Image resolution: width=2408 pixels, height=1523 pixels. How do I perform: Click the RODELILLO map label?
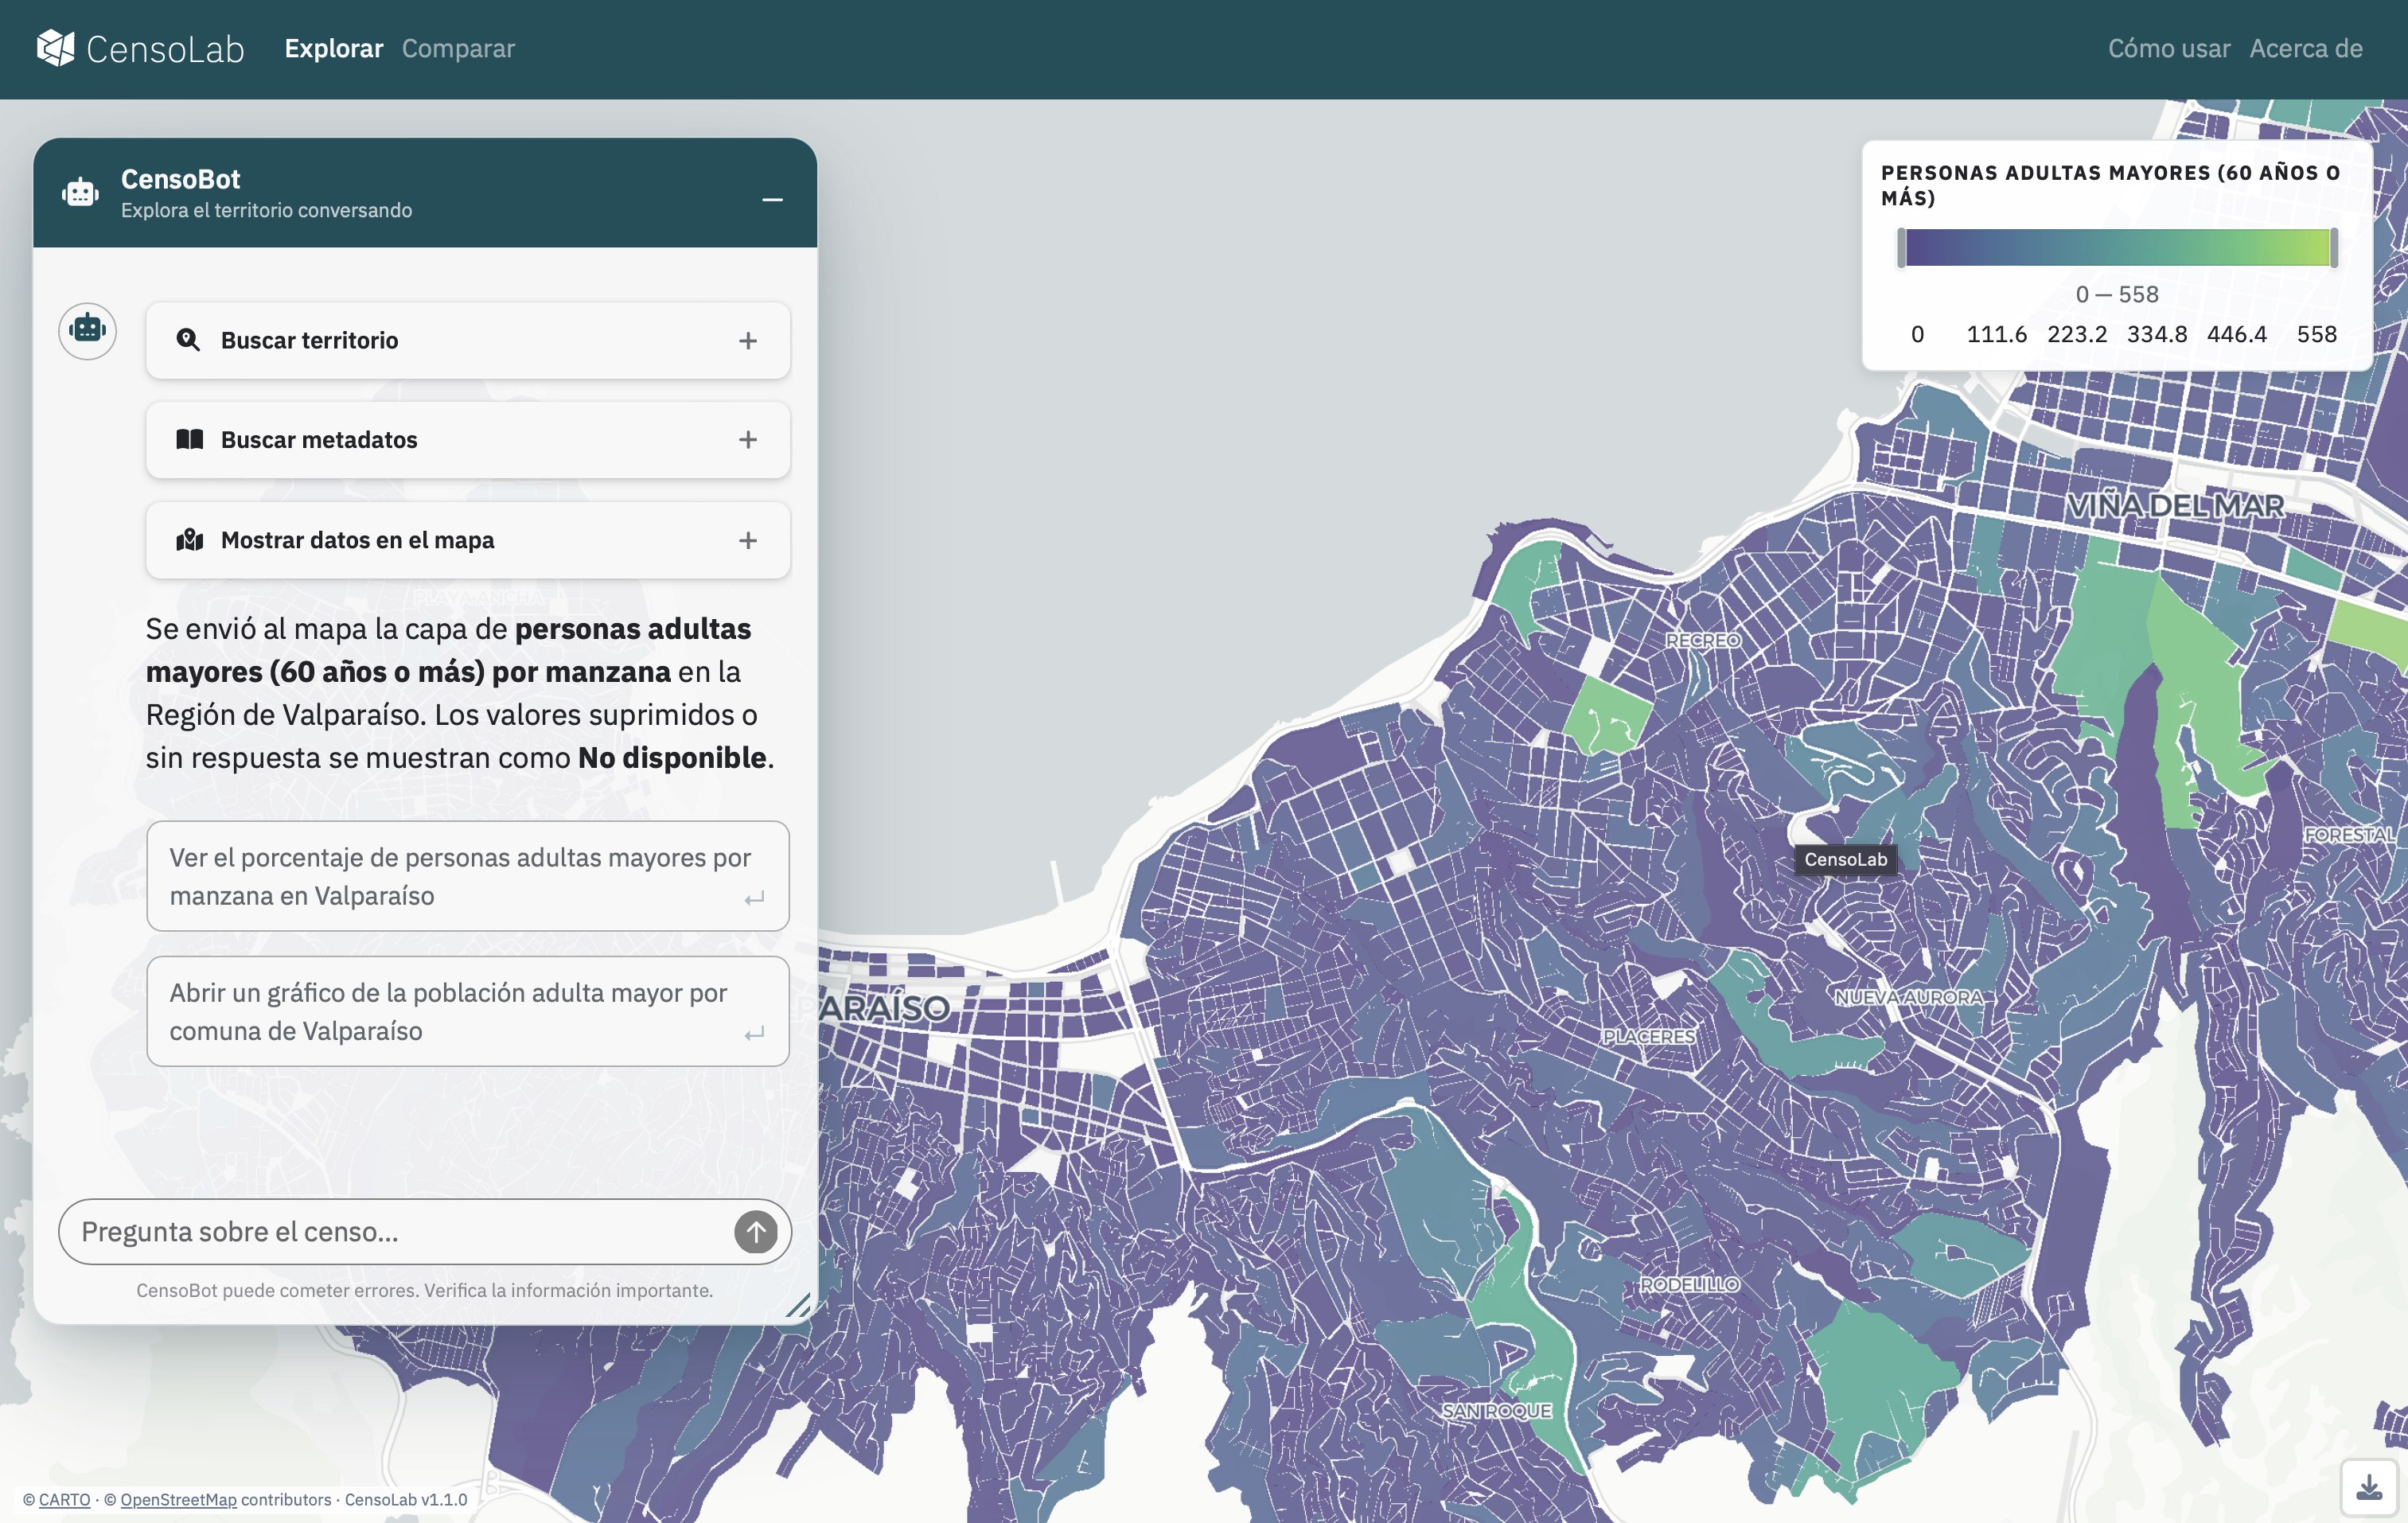coord(1690,1284)
